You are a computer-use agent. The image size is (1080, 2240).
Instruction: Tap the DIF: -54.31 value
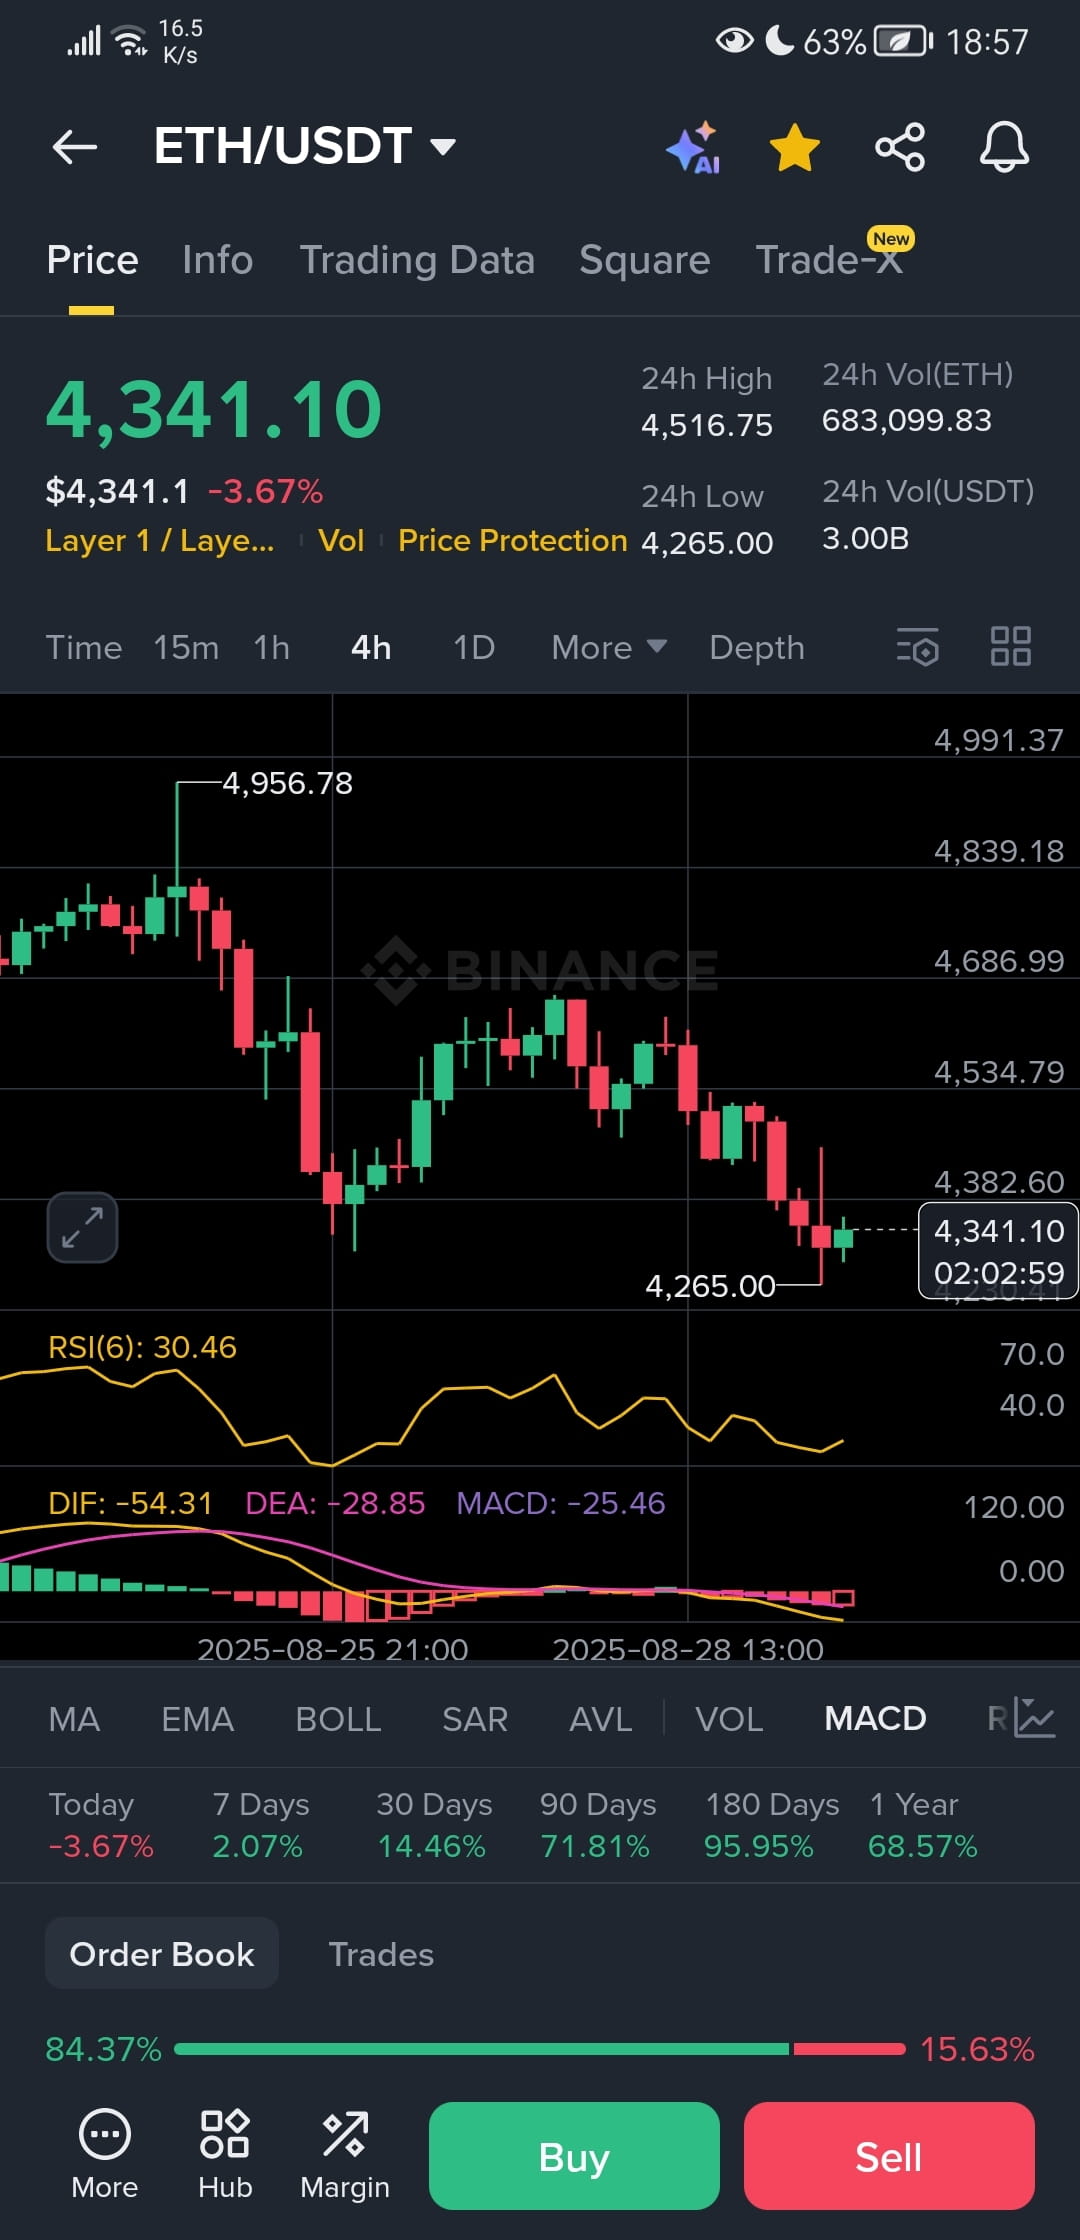pos(130,1503)
